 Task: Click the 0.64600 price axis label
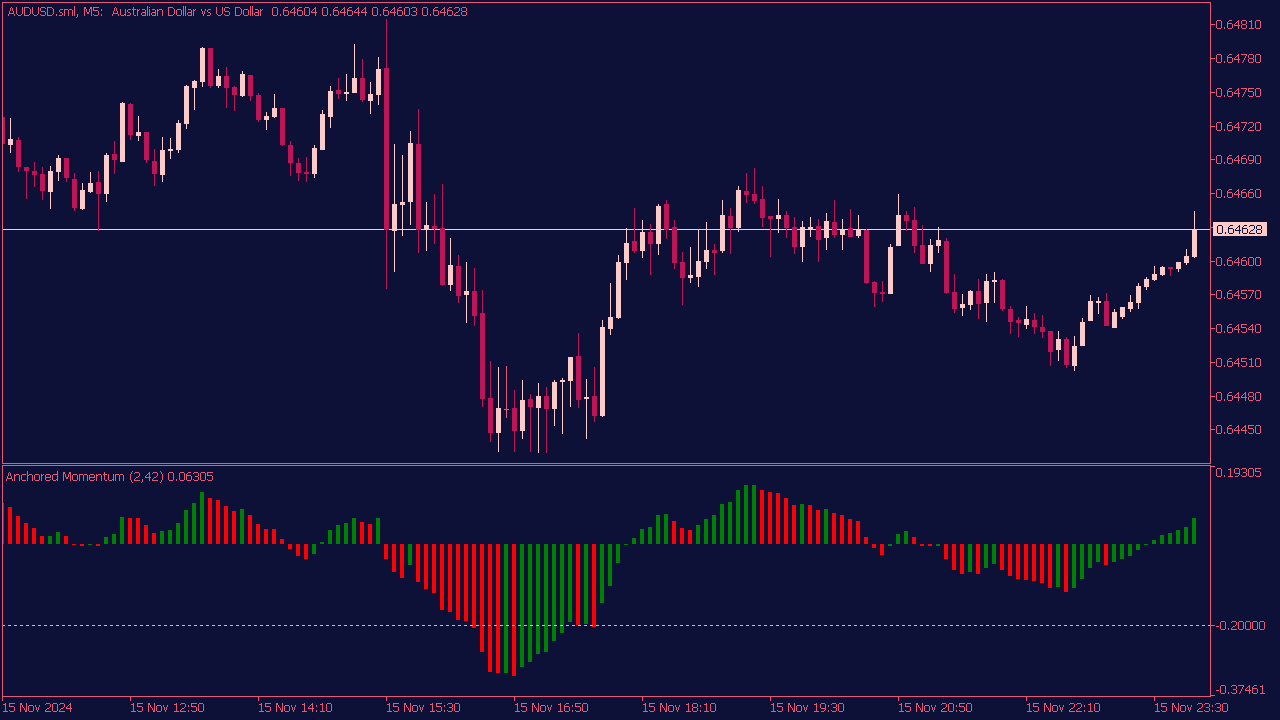(1238, 261)
